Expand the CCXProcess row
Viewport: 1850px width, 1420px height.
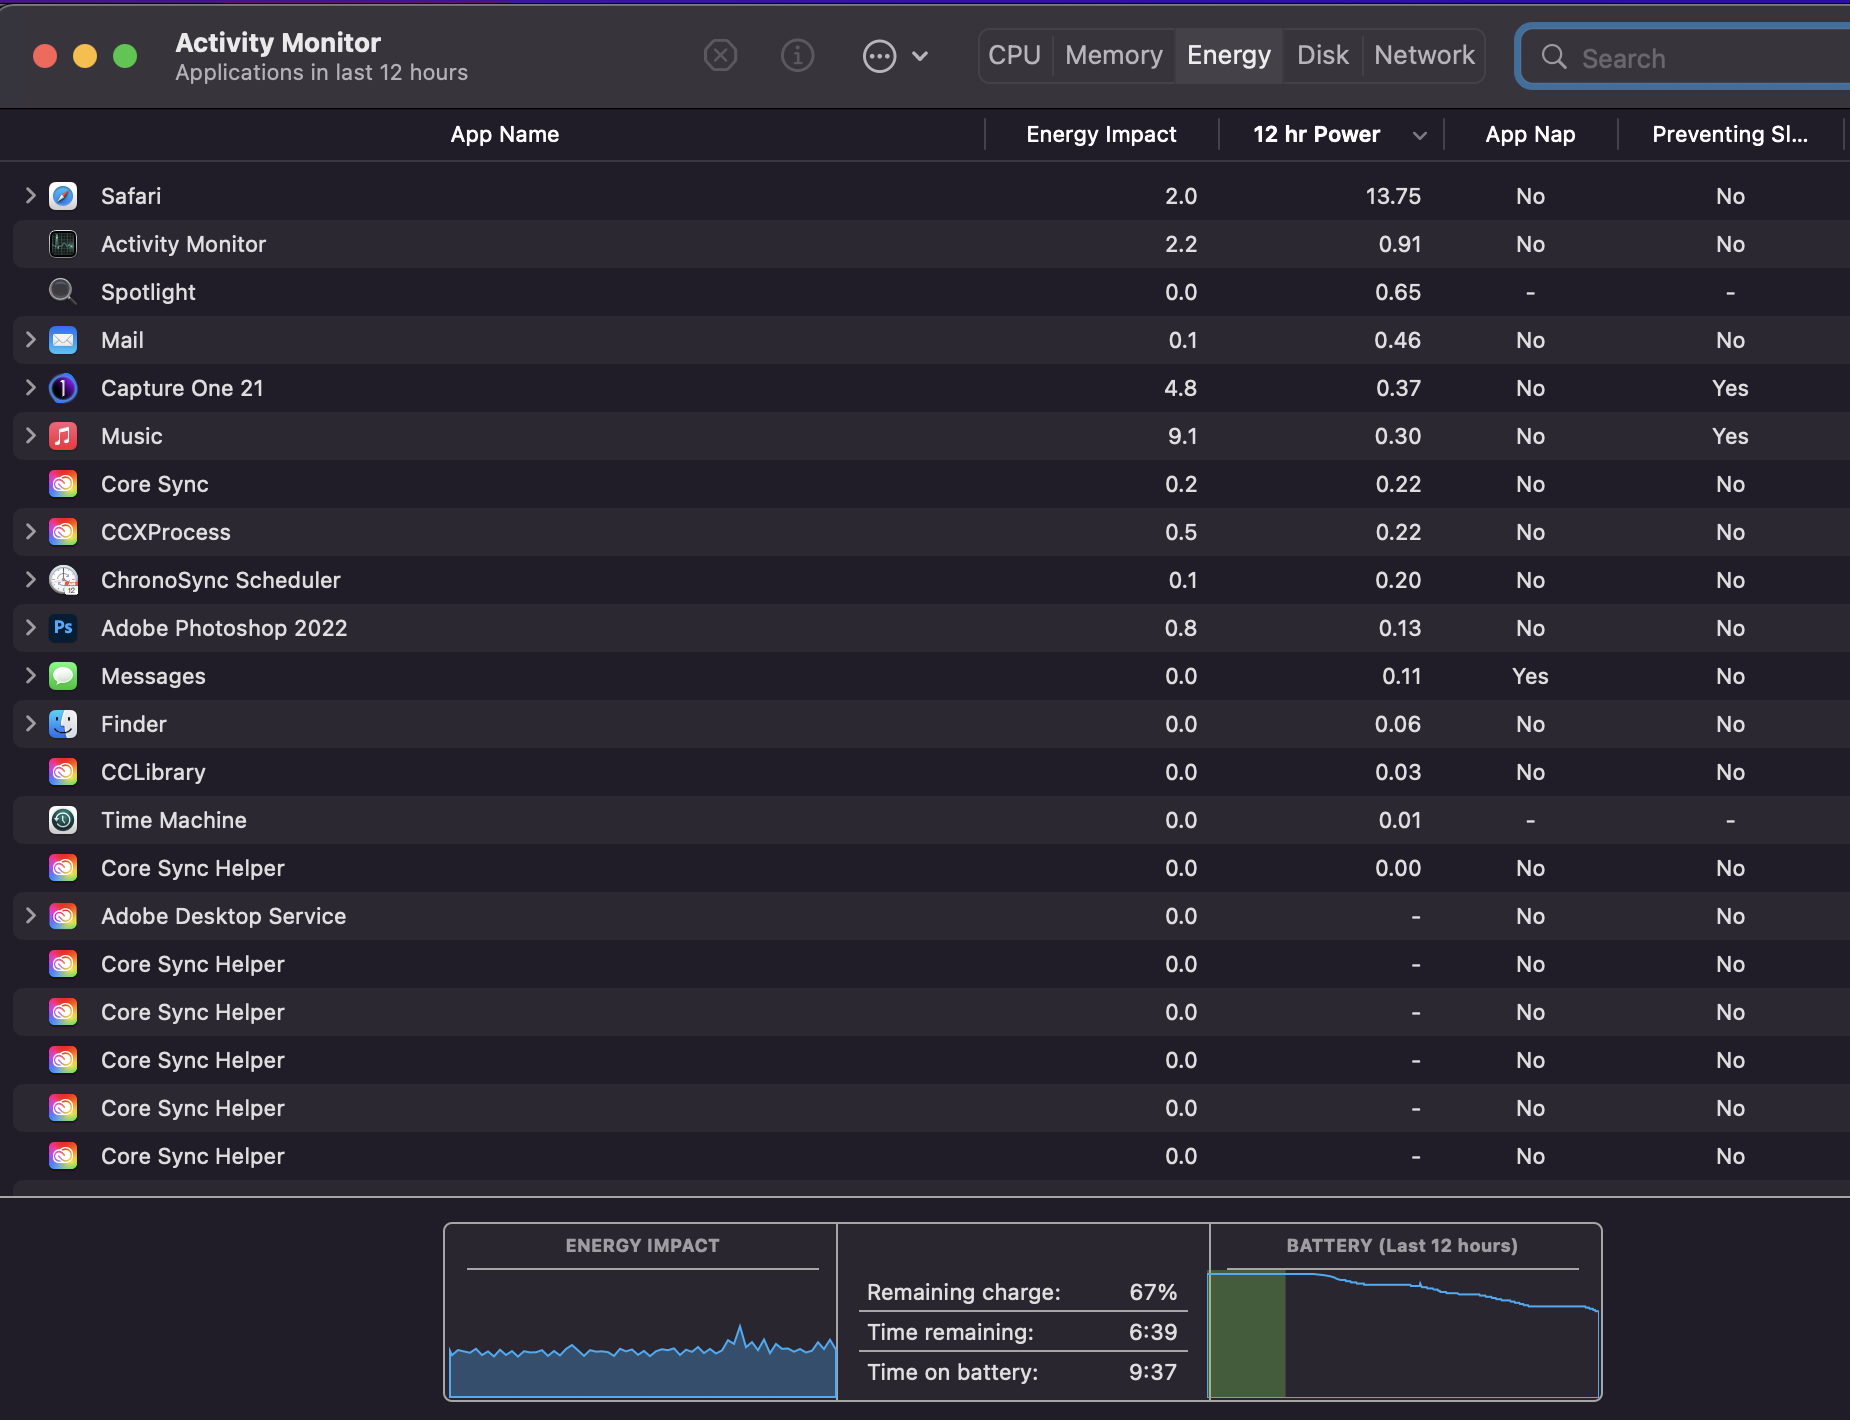tap(30, 531)
